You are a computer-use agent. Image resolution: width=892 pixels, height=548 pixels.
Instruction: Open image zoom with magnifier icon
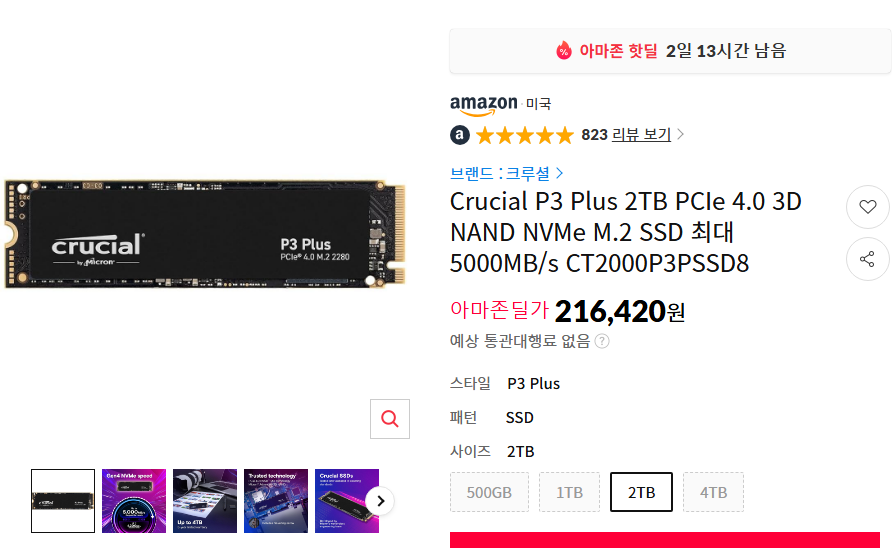390,419
